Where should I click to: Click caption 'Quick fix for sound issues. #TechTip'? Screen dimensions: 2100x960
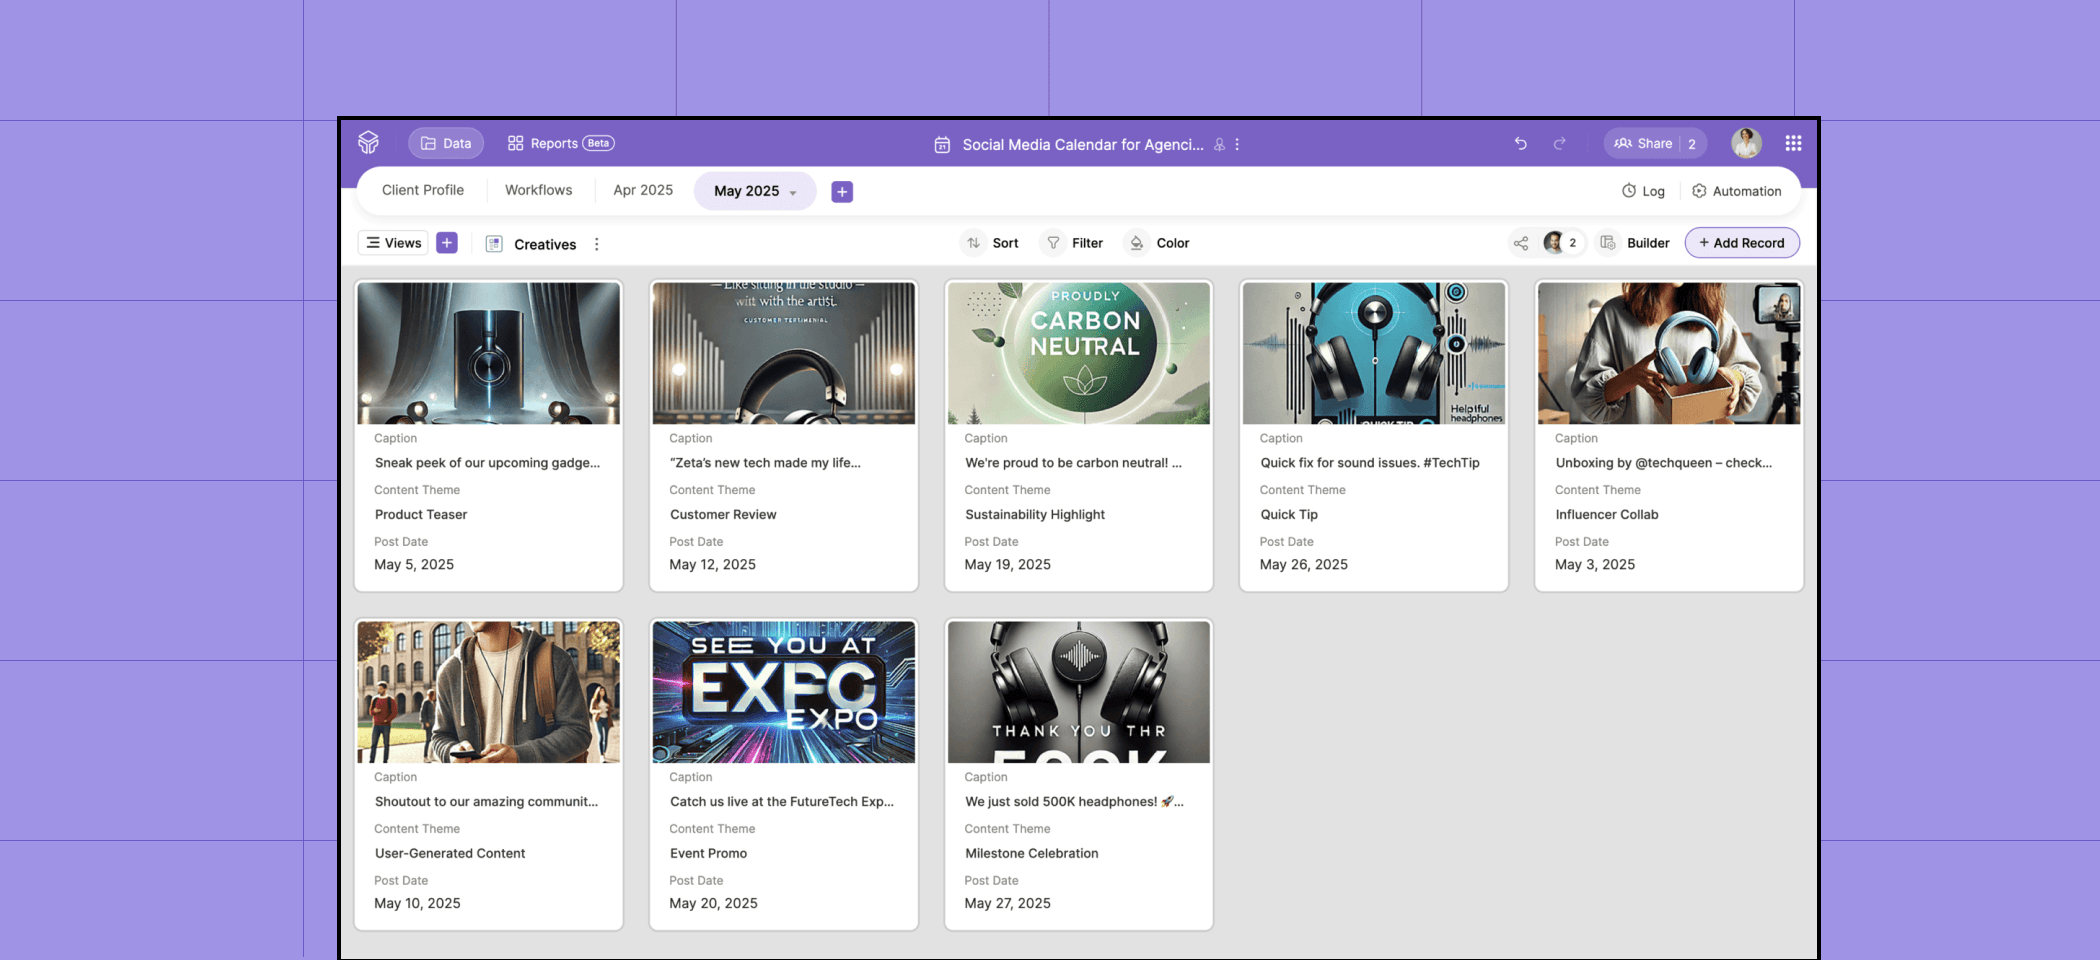[1370, 463]
